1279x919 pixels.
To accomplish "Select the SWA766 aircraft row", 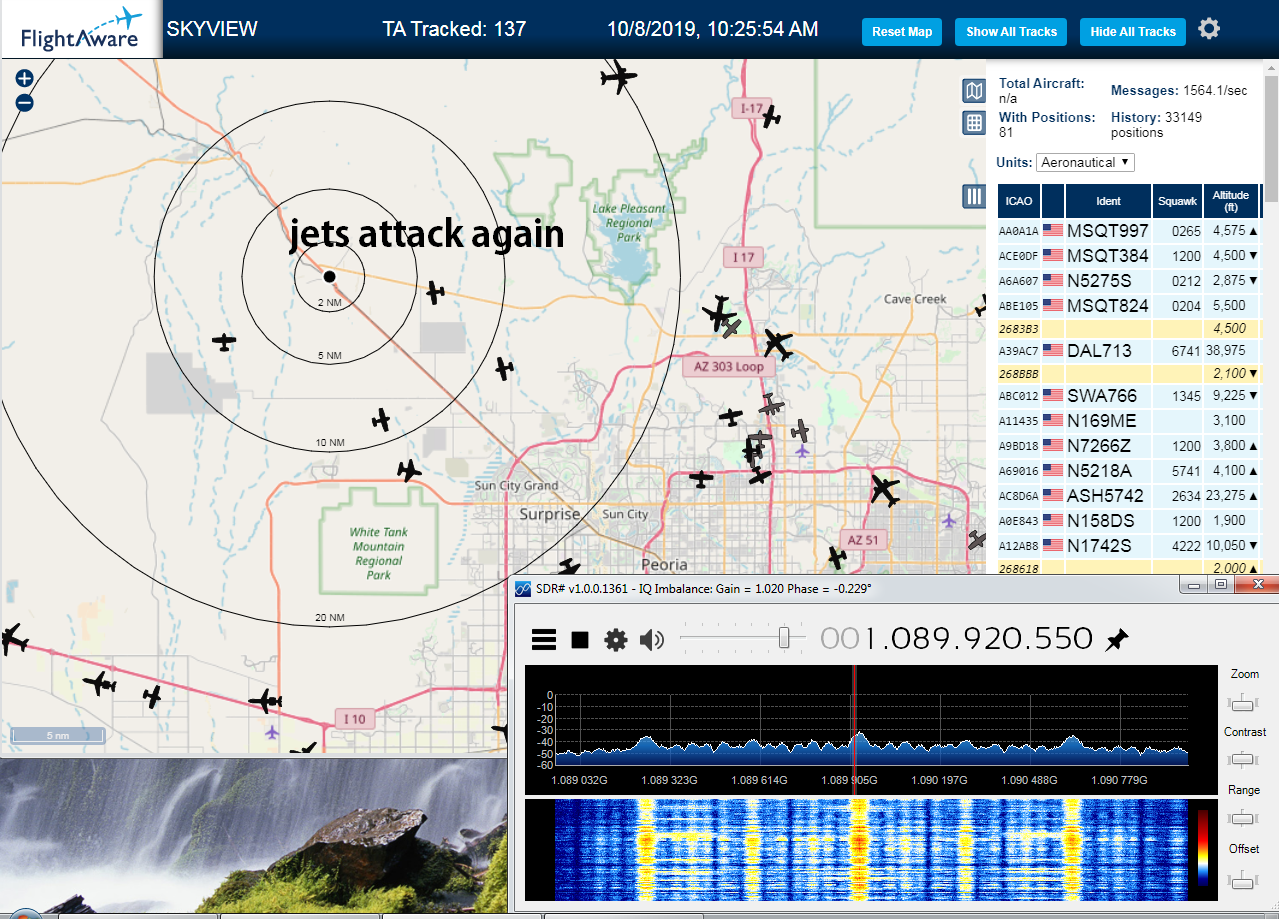I will click(x=1128, y=396).
